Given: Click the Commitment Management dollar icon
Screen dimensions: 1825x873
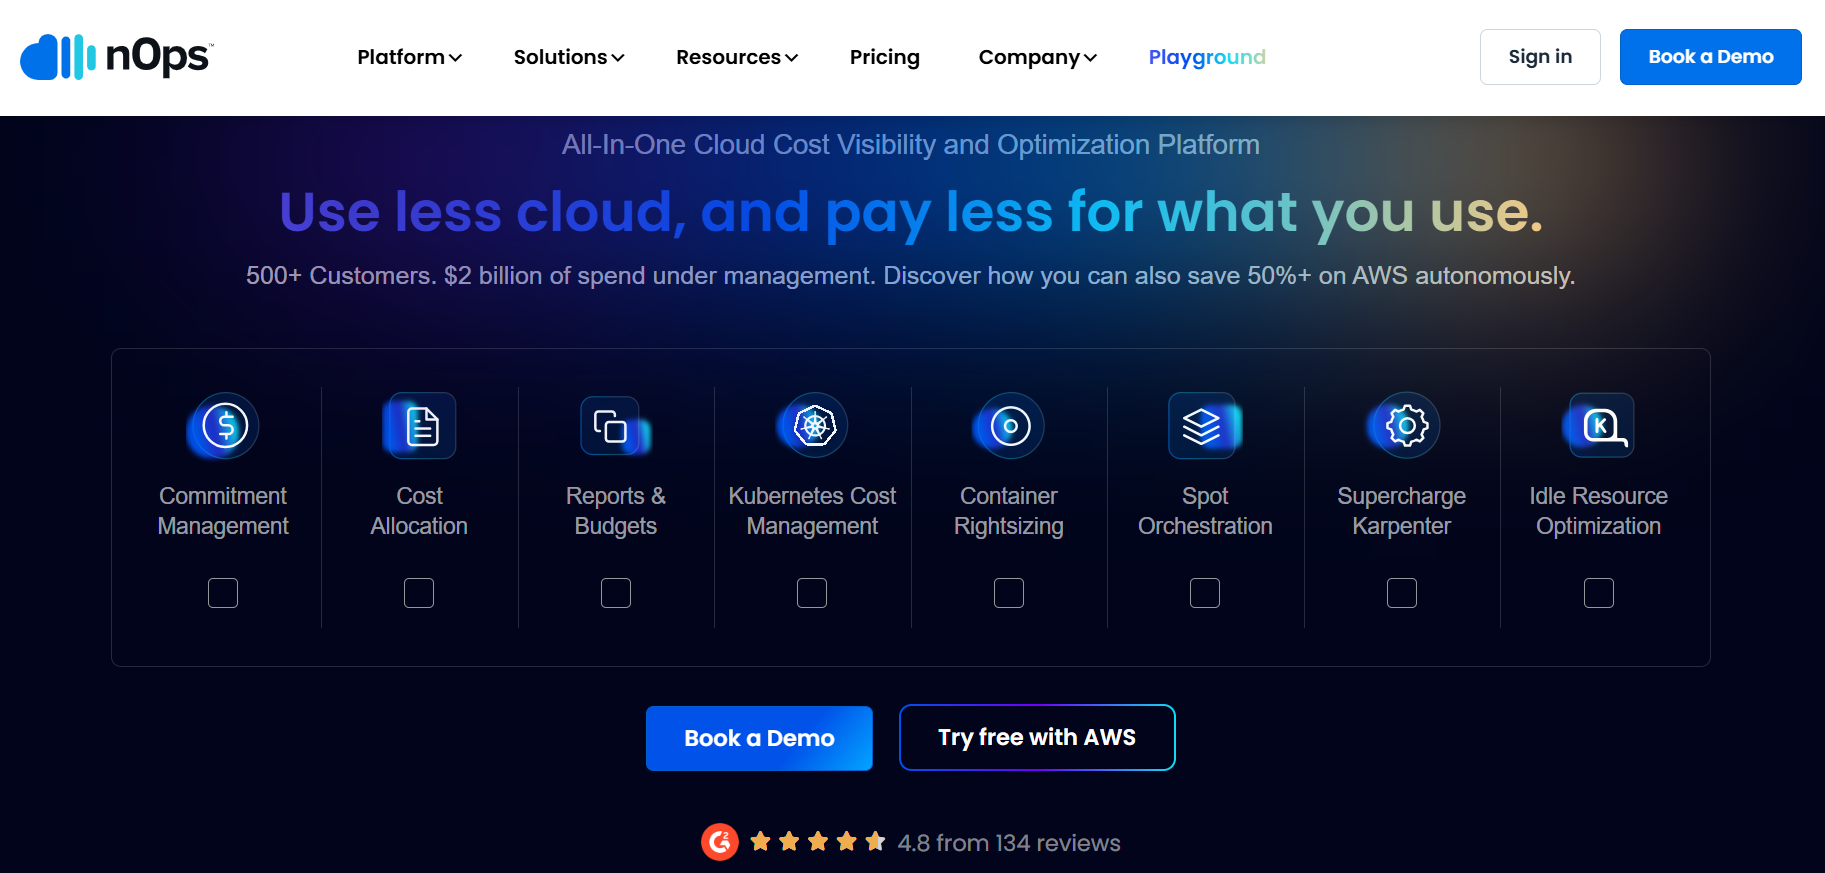Looking at the screenshot, I should pyautogui.click(x=225, y=426).
